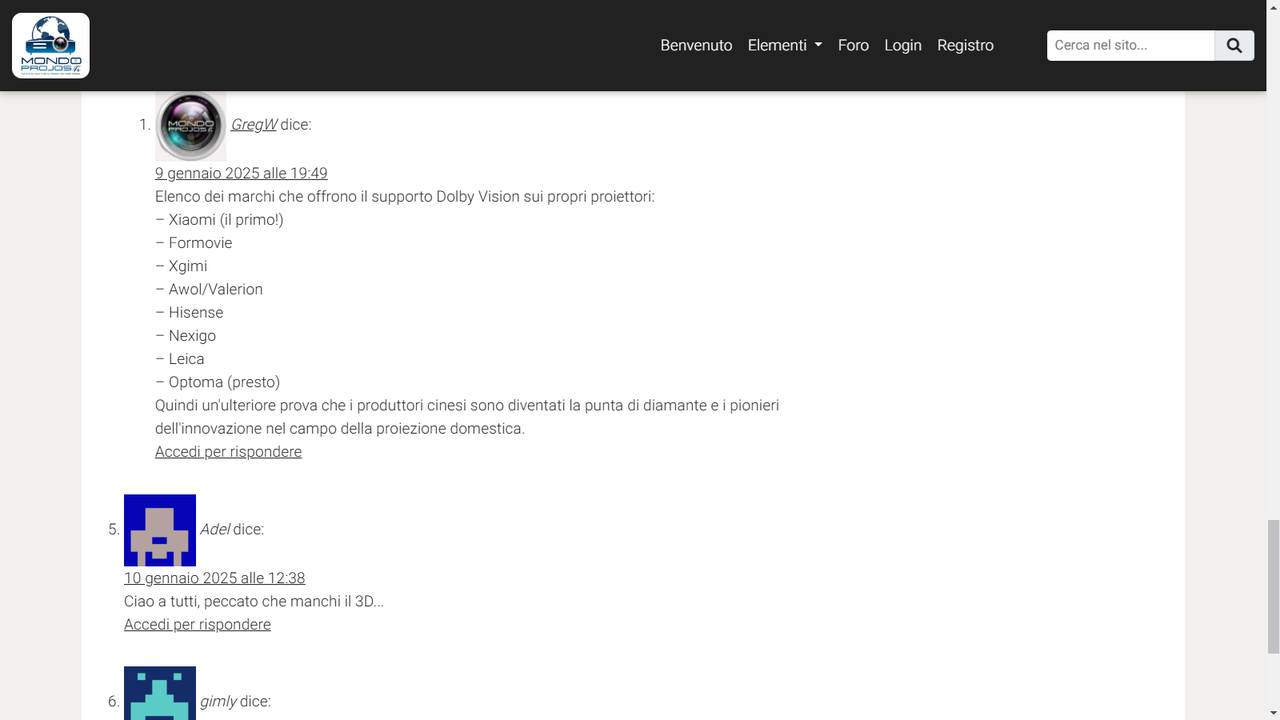Image resolution: width=1280 pixels, height=720 pixels.
Task: Expand the Elementi dropdown menu
Action: pos(785,45)
